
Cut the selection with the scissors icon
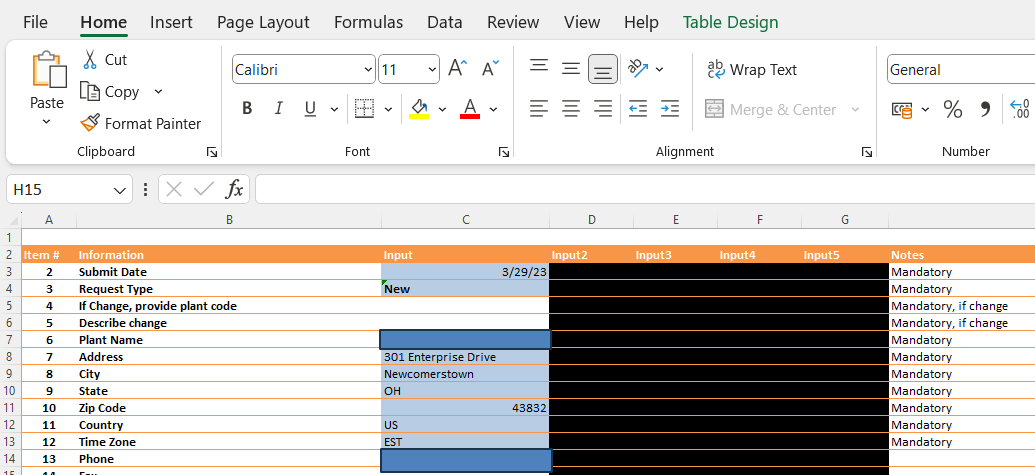90,59
